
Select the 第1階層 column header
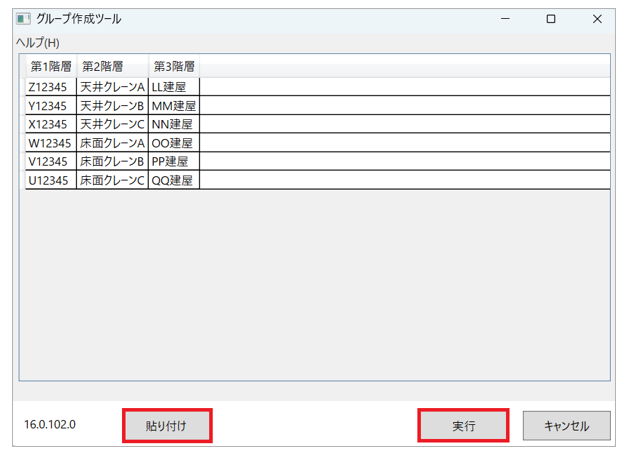click(x=51, y=67)
